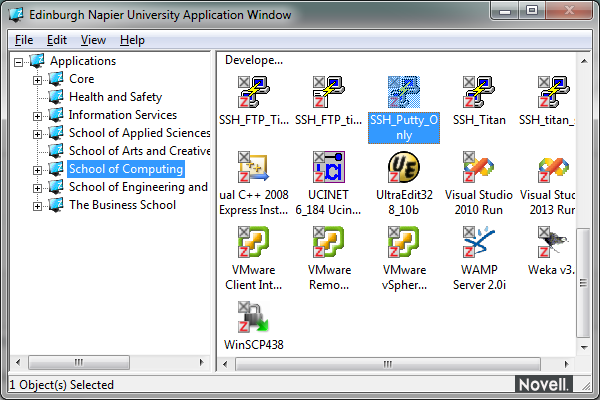The width and height of the screenshot is (600, 400).
Task: Open the View menu
Action: (93, 40)
